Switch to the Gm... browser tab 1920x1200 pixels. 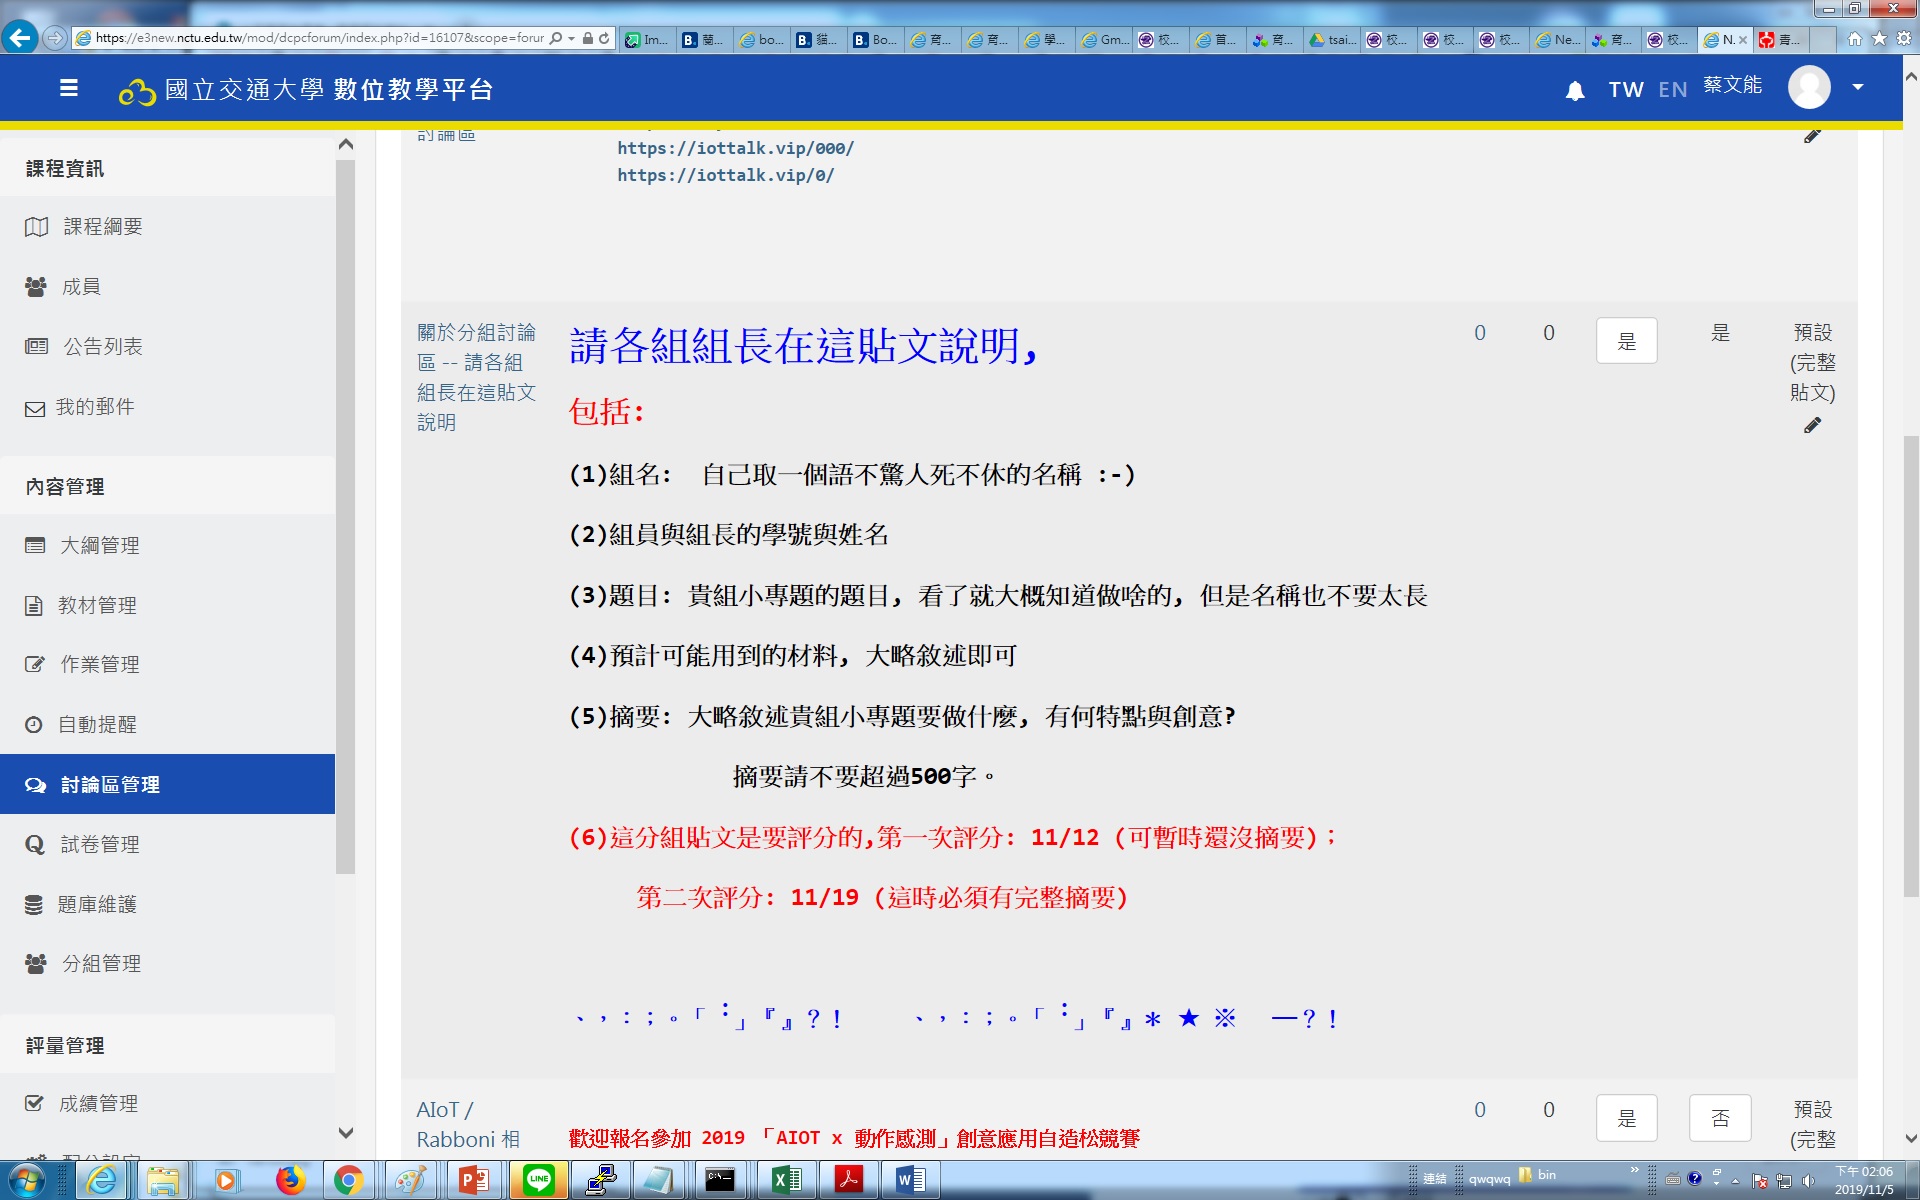[1105, 39]
